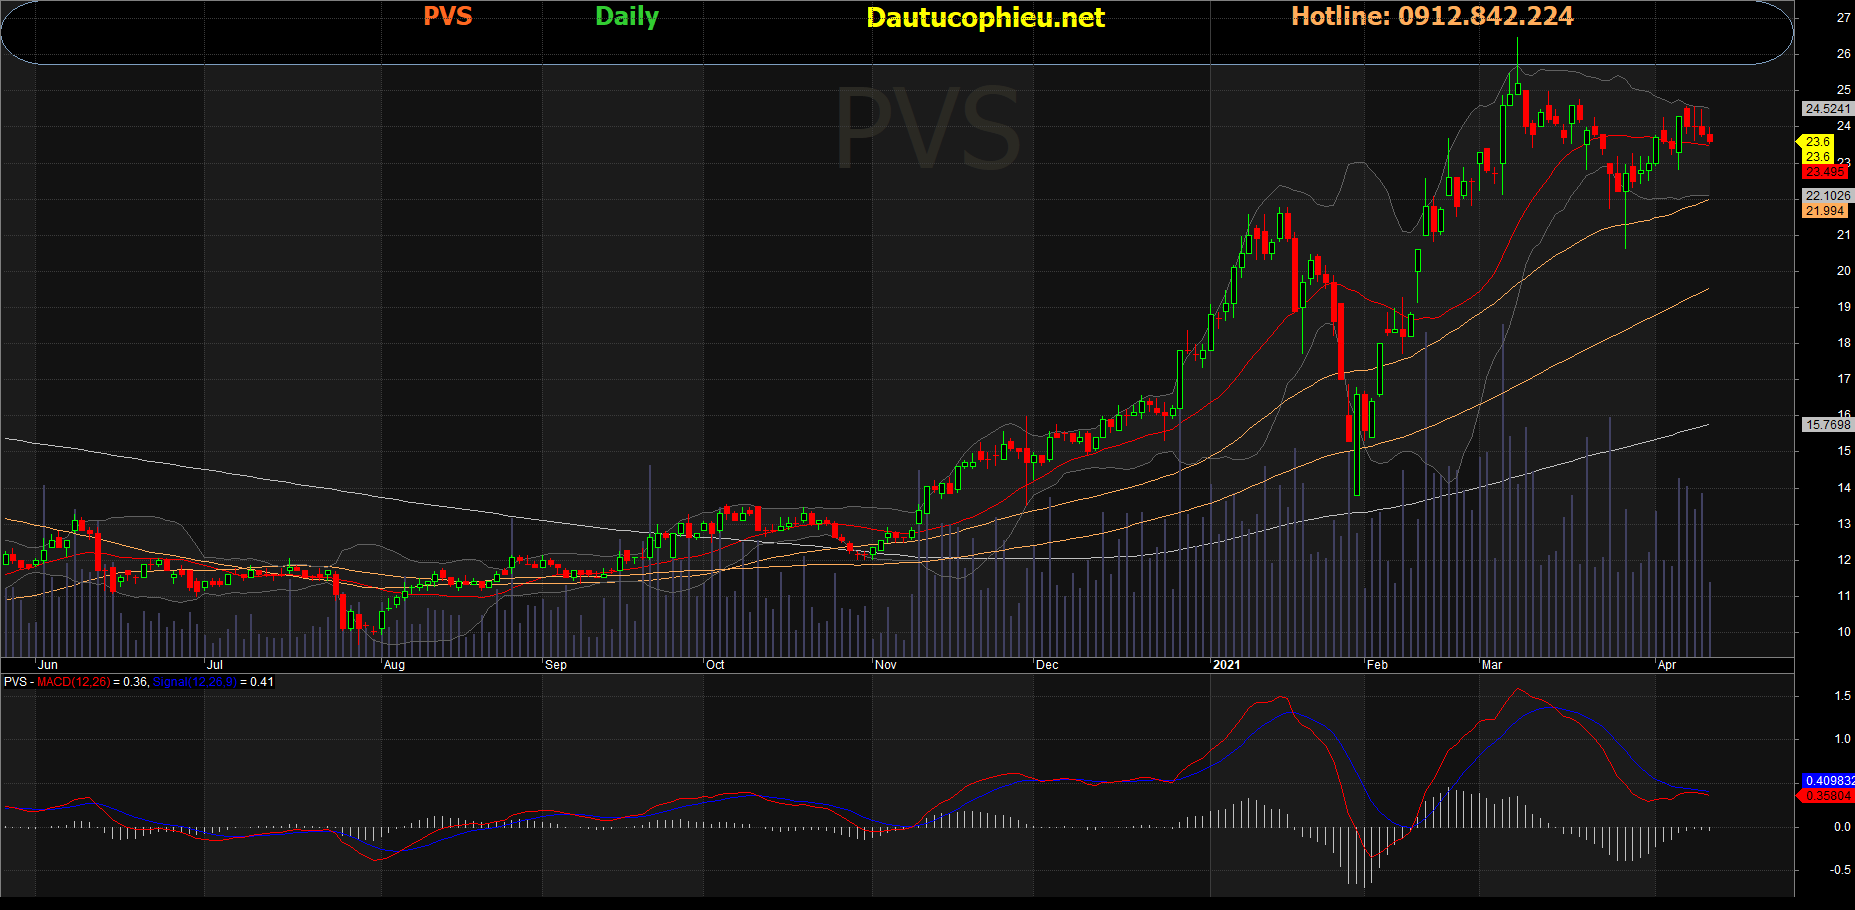Select the orange 21.994 price label
This screenshot has width=1855, height=910.
point(1825,210)
